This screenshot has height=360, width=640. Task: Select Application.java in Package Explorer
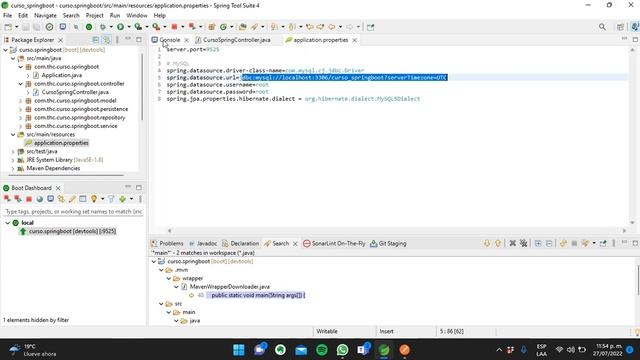pos(62,75)
